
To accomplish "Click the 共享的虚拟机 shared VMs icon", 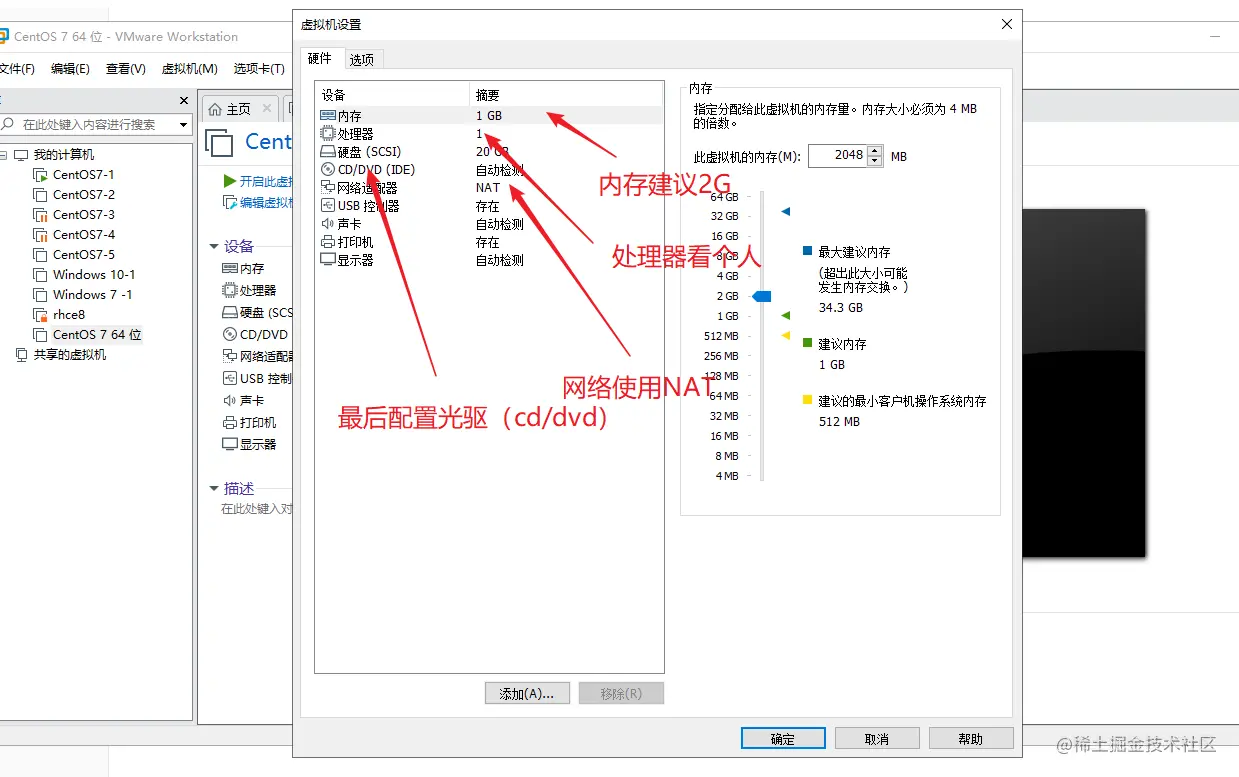I will 22,355.
